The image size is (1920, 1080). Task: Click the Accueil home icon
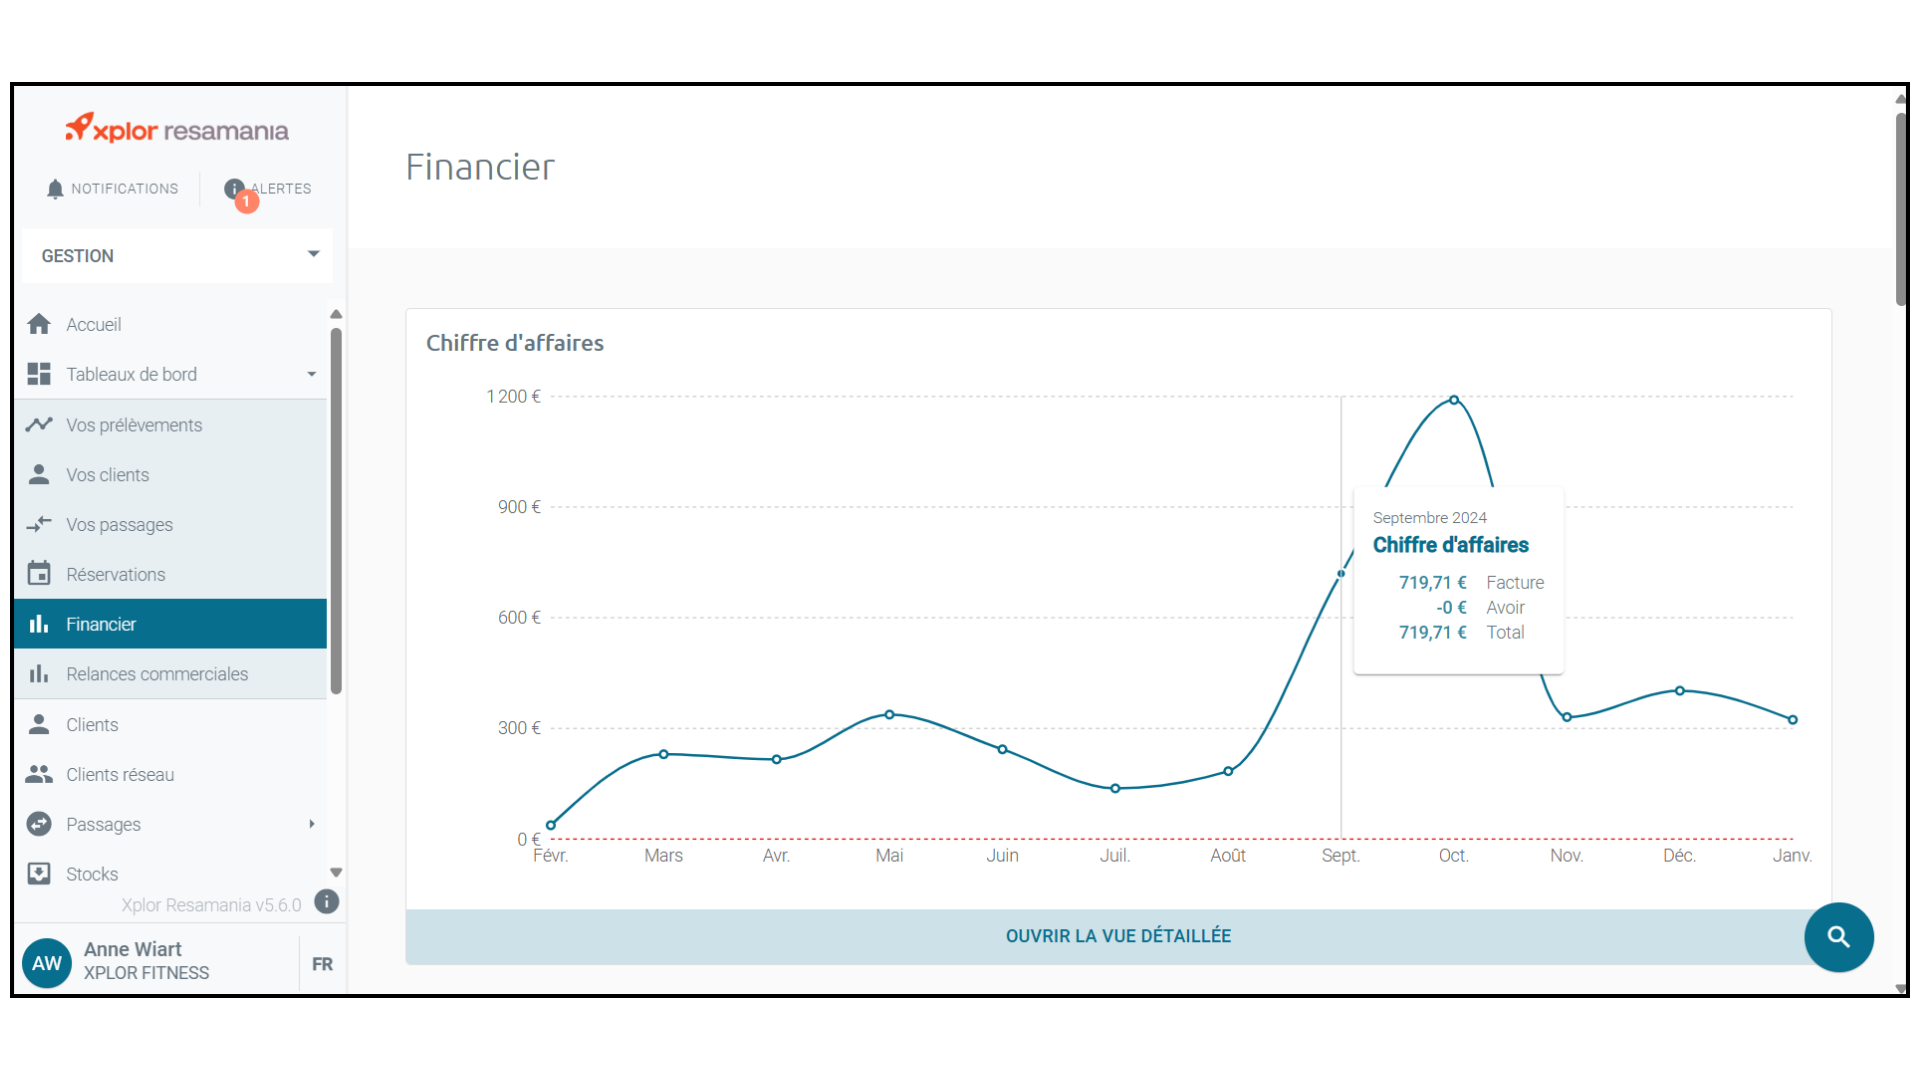click(x=39, y=324)
